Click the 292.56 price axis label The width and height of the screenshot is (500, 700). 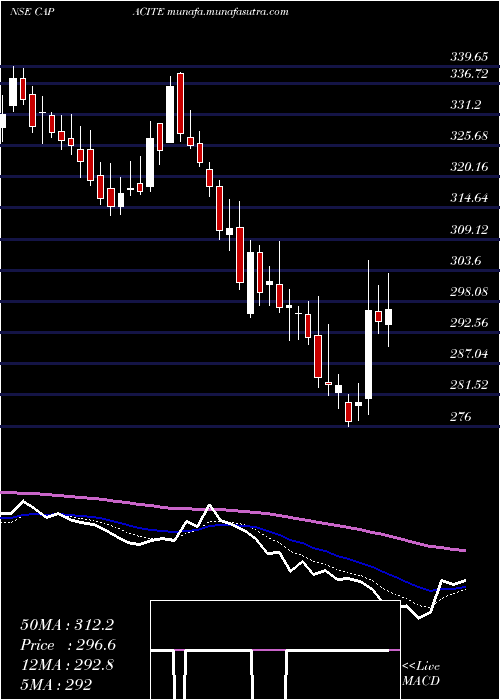click(x=470, y=323)
